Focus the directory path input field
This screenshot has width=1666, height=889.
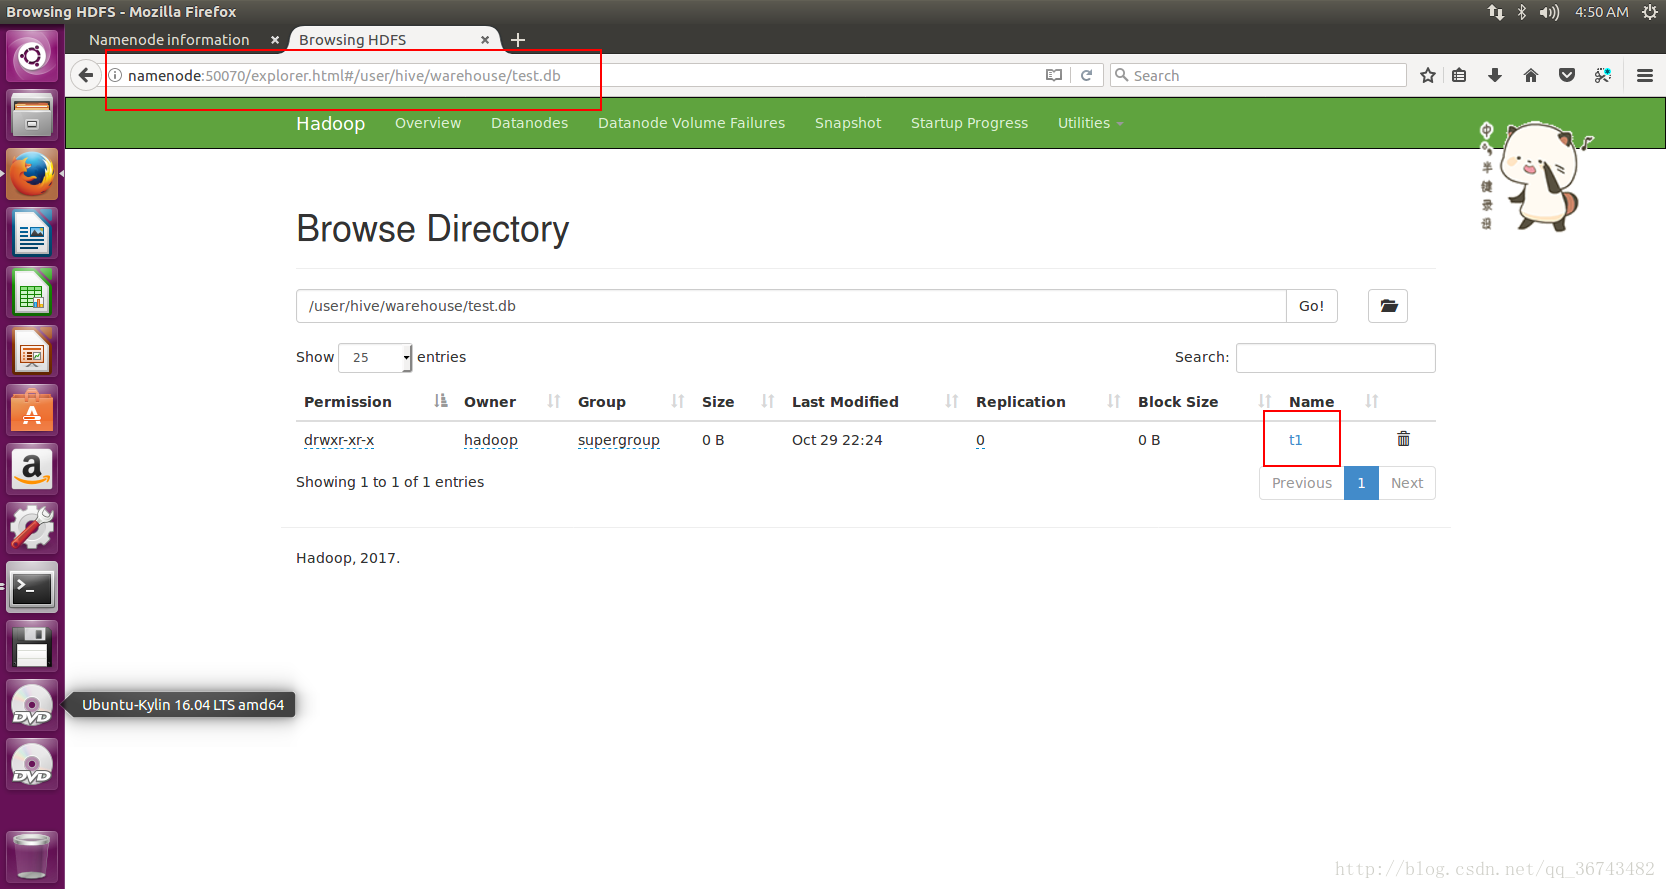pyautogui.click(x=791, y=306)
